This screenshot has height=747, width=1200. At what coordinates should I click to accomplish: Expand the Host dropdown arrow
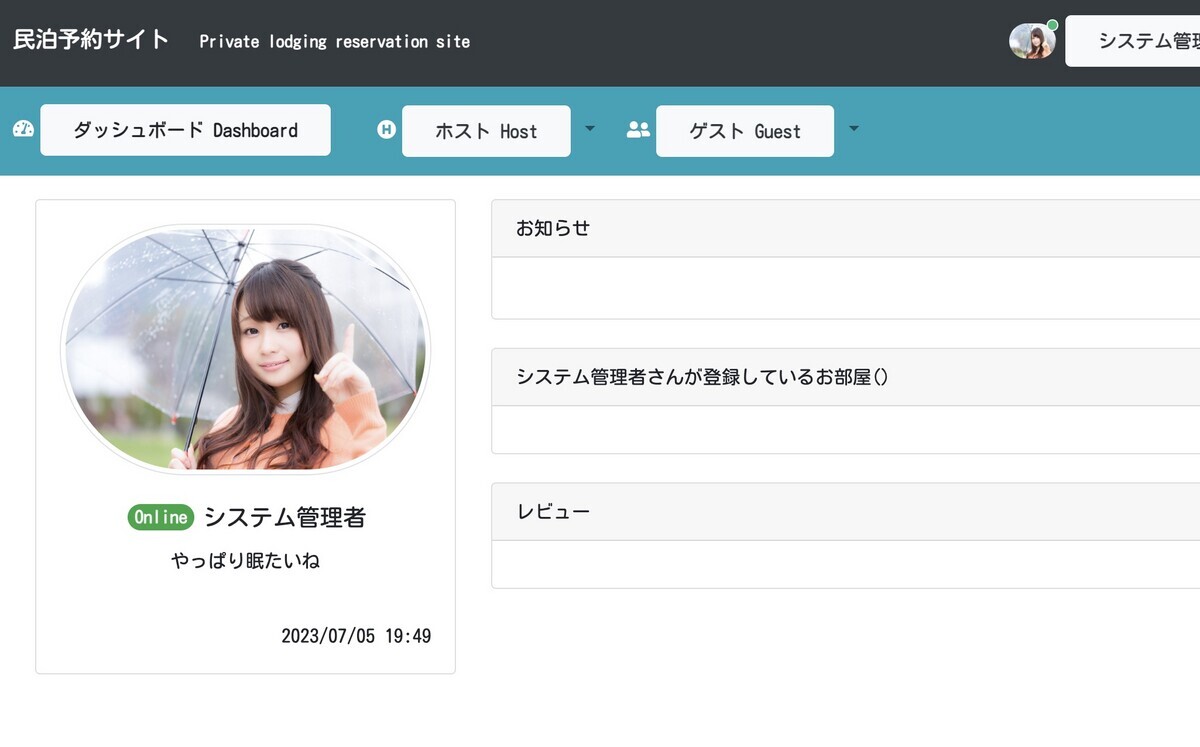point(589,128)
